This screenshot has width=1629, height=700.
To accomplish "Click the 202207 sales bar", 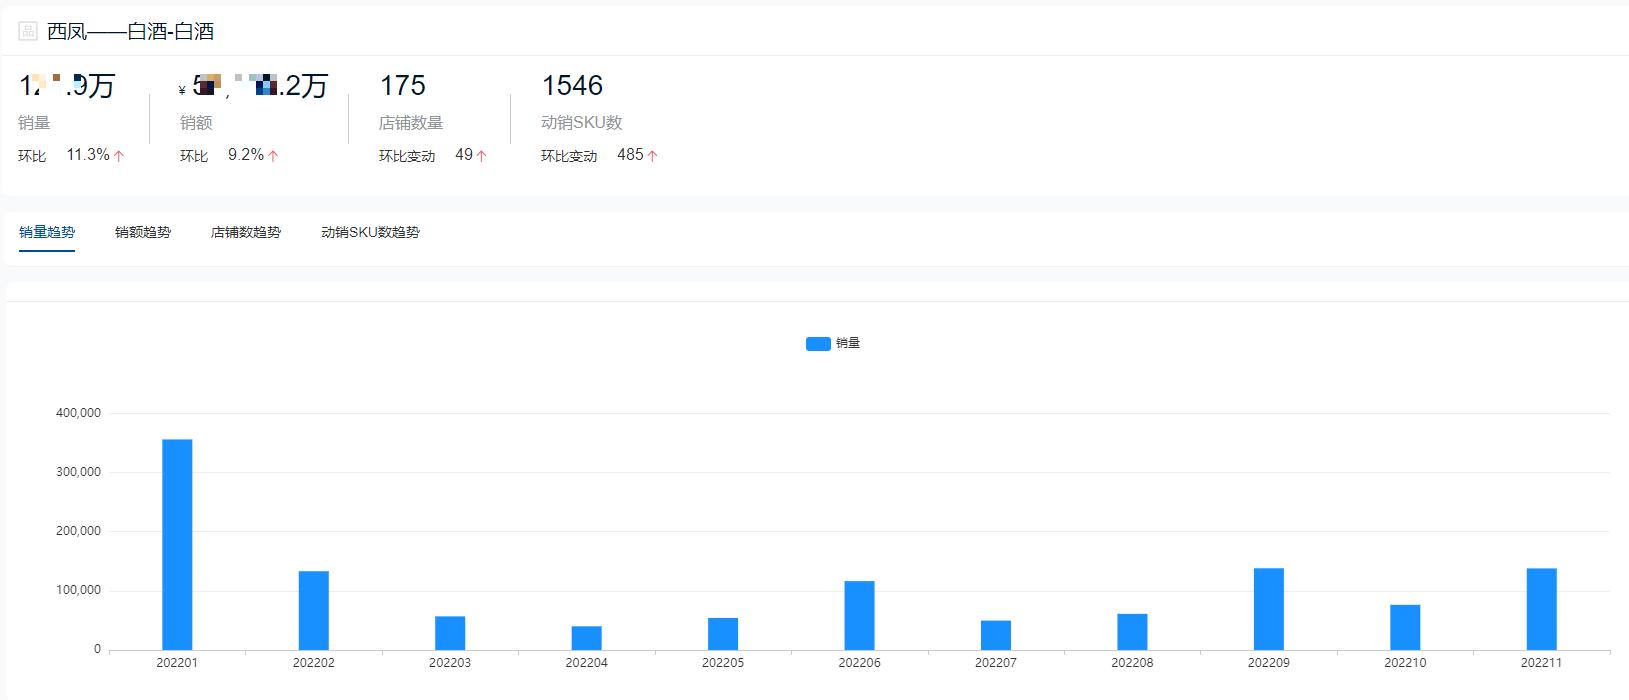I will 996,635.
